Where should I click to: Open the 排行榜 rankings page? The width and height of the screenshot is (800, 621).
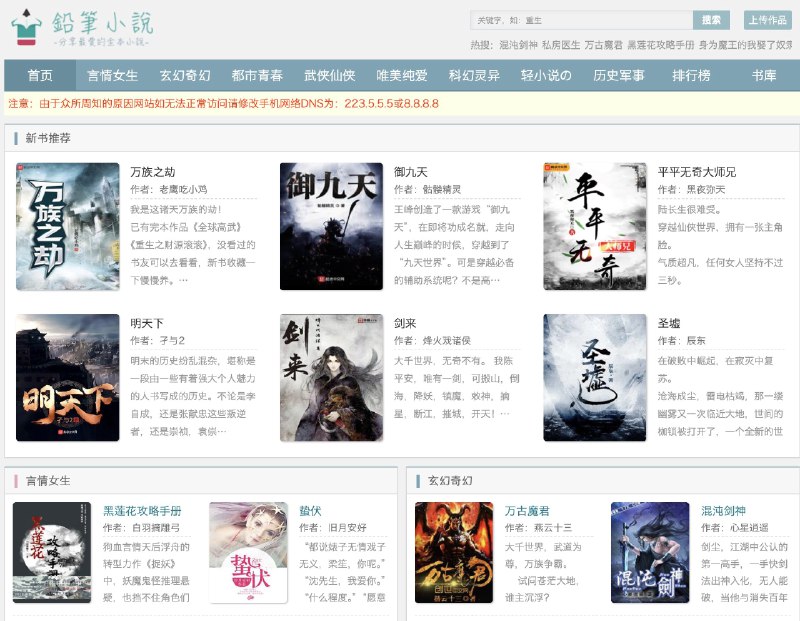[691, 76]
